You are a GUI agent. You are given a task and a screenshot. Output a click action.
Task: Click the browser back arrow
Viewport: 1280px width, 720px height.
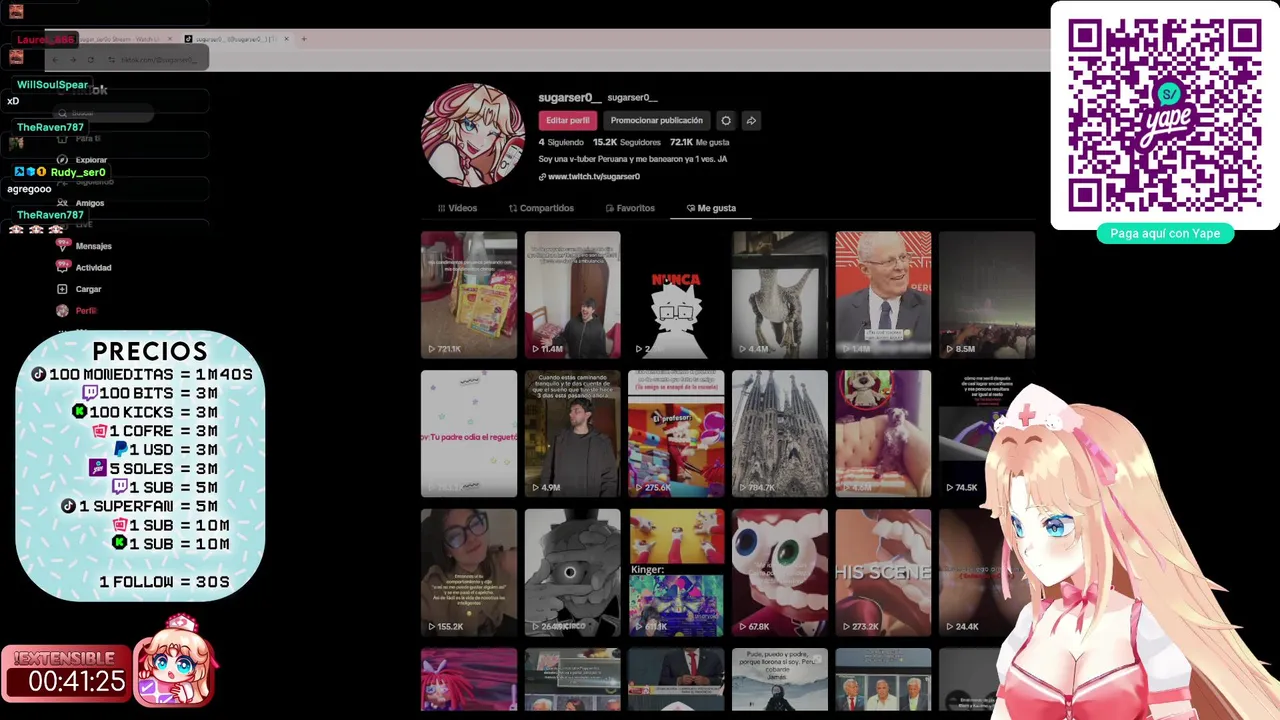click(x=55, y=60)
